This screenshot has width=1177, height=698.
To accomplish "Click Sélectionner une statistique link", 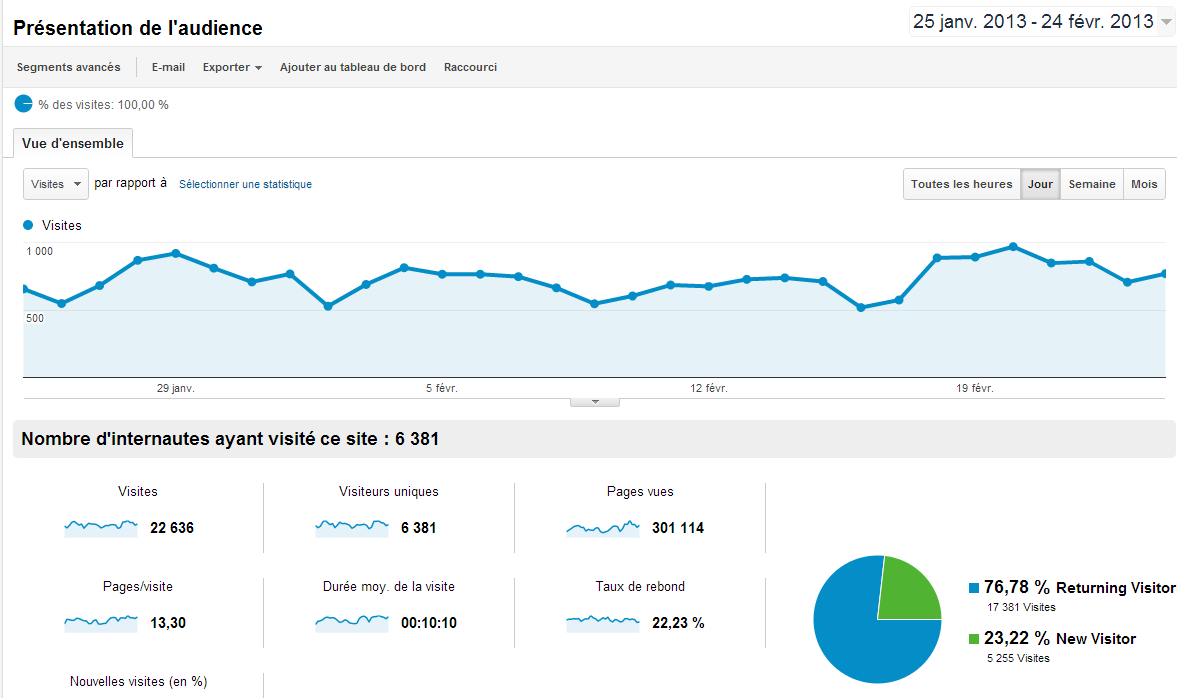I will click(245, 184).
